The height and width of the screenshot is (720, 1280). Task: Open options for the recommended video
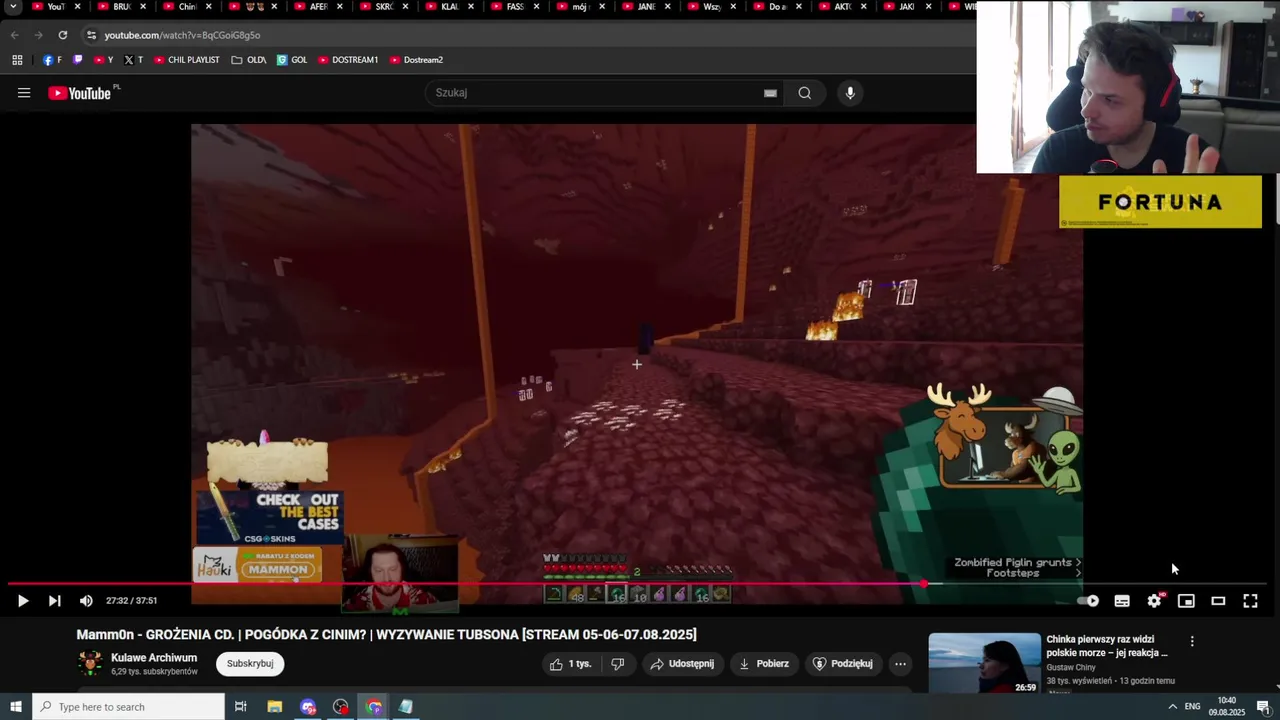point(1191,641)
